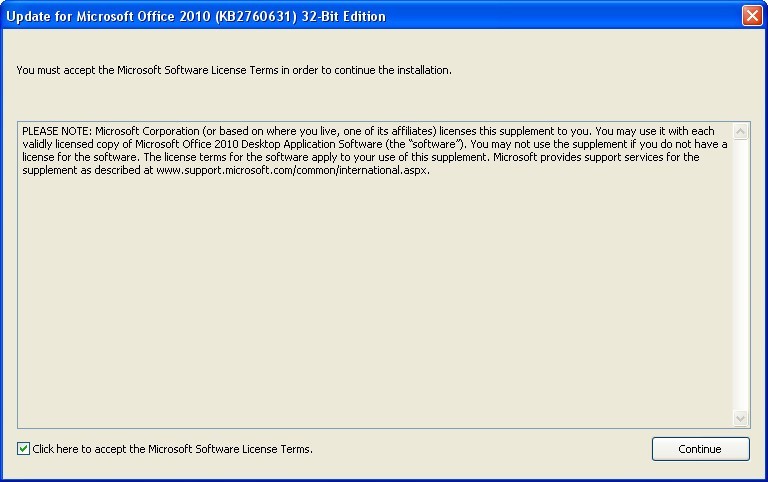Uncheck the accept Microsoft Software License Terms checkbox
Viewport: 768px width, 482px height.
point(23,448)
